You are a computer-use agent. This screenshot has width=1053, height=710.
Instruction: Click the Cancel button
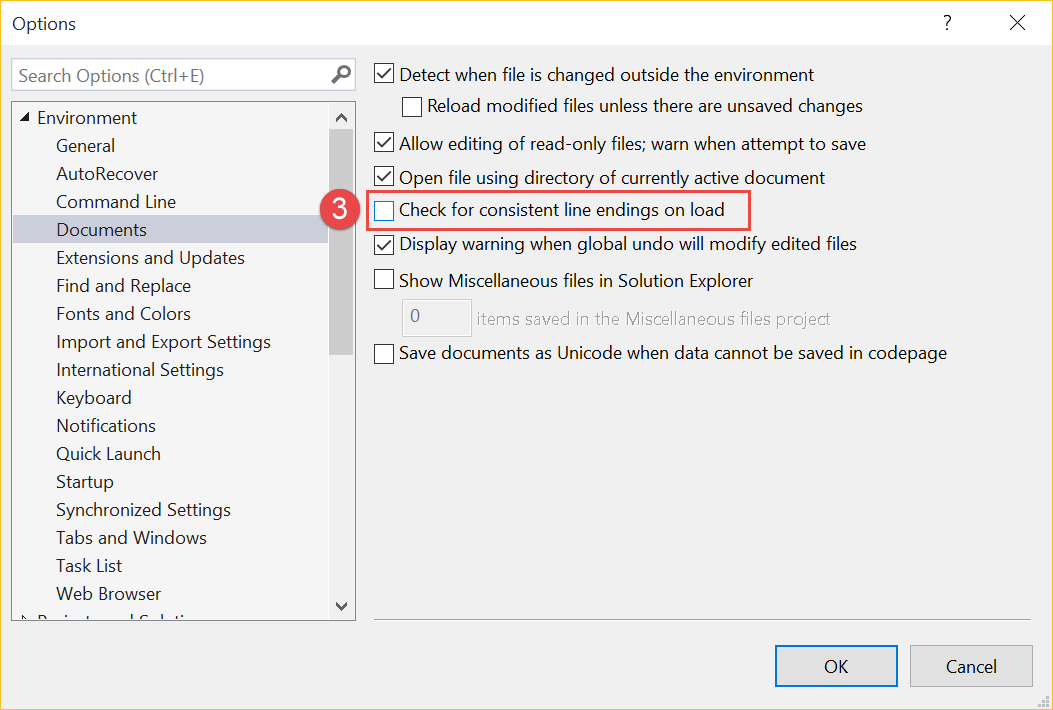point(970,666)
